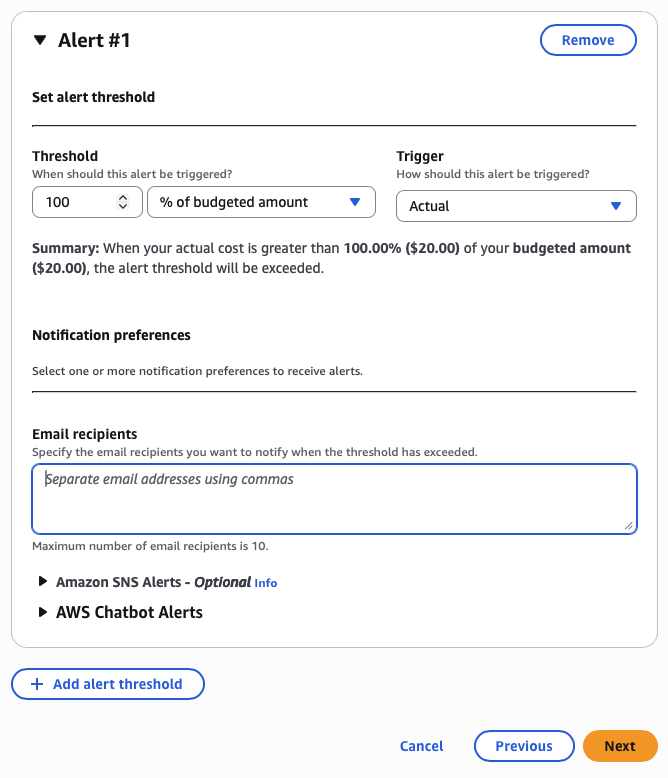
Task: Click Add alert threshold button
Action: pos(108,684)
